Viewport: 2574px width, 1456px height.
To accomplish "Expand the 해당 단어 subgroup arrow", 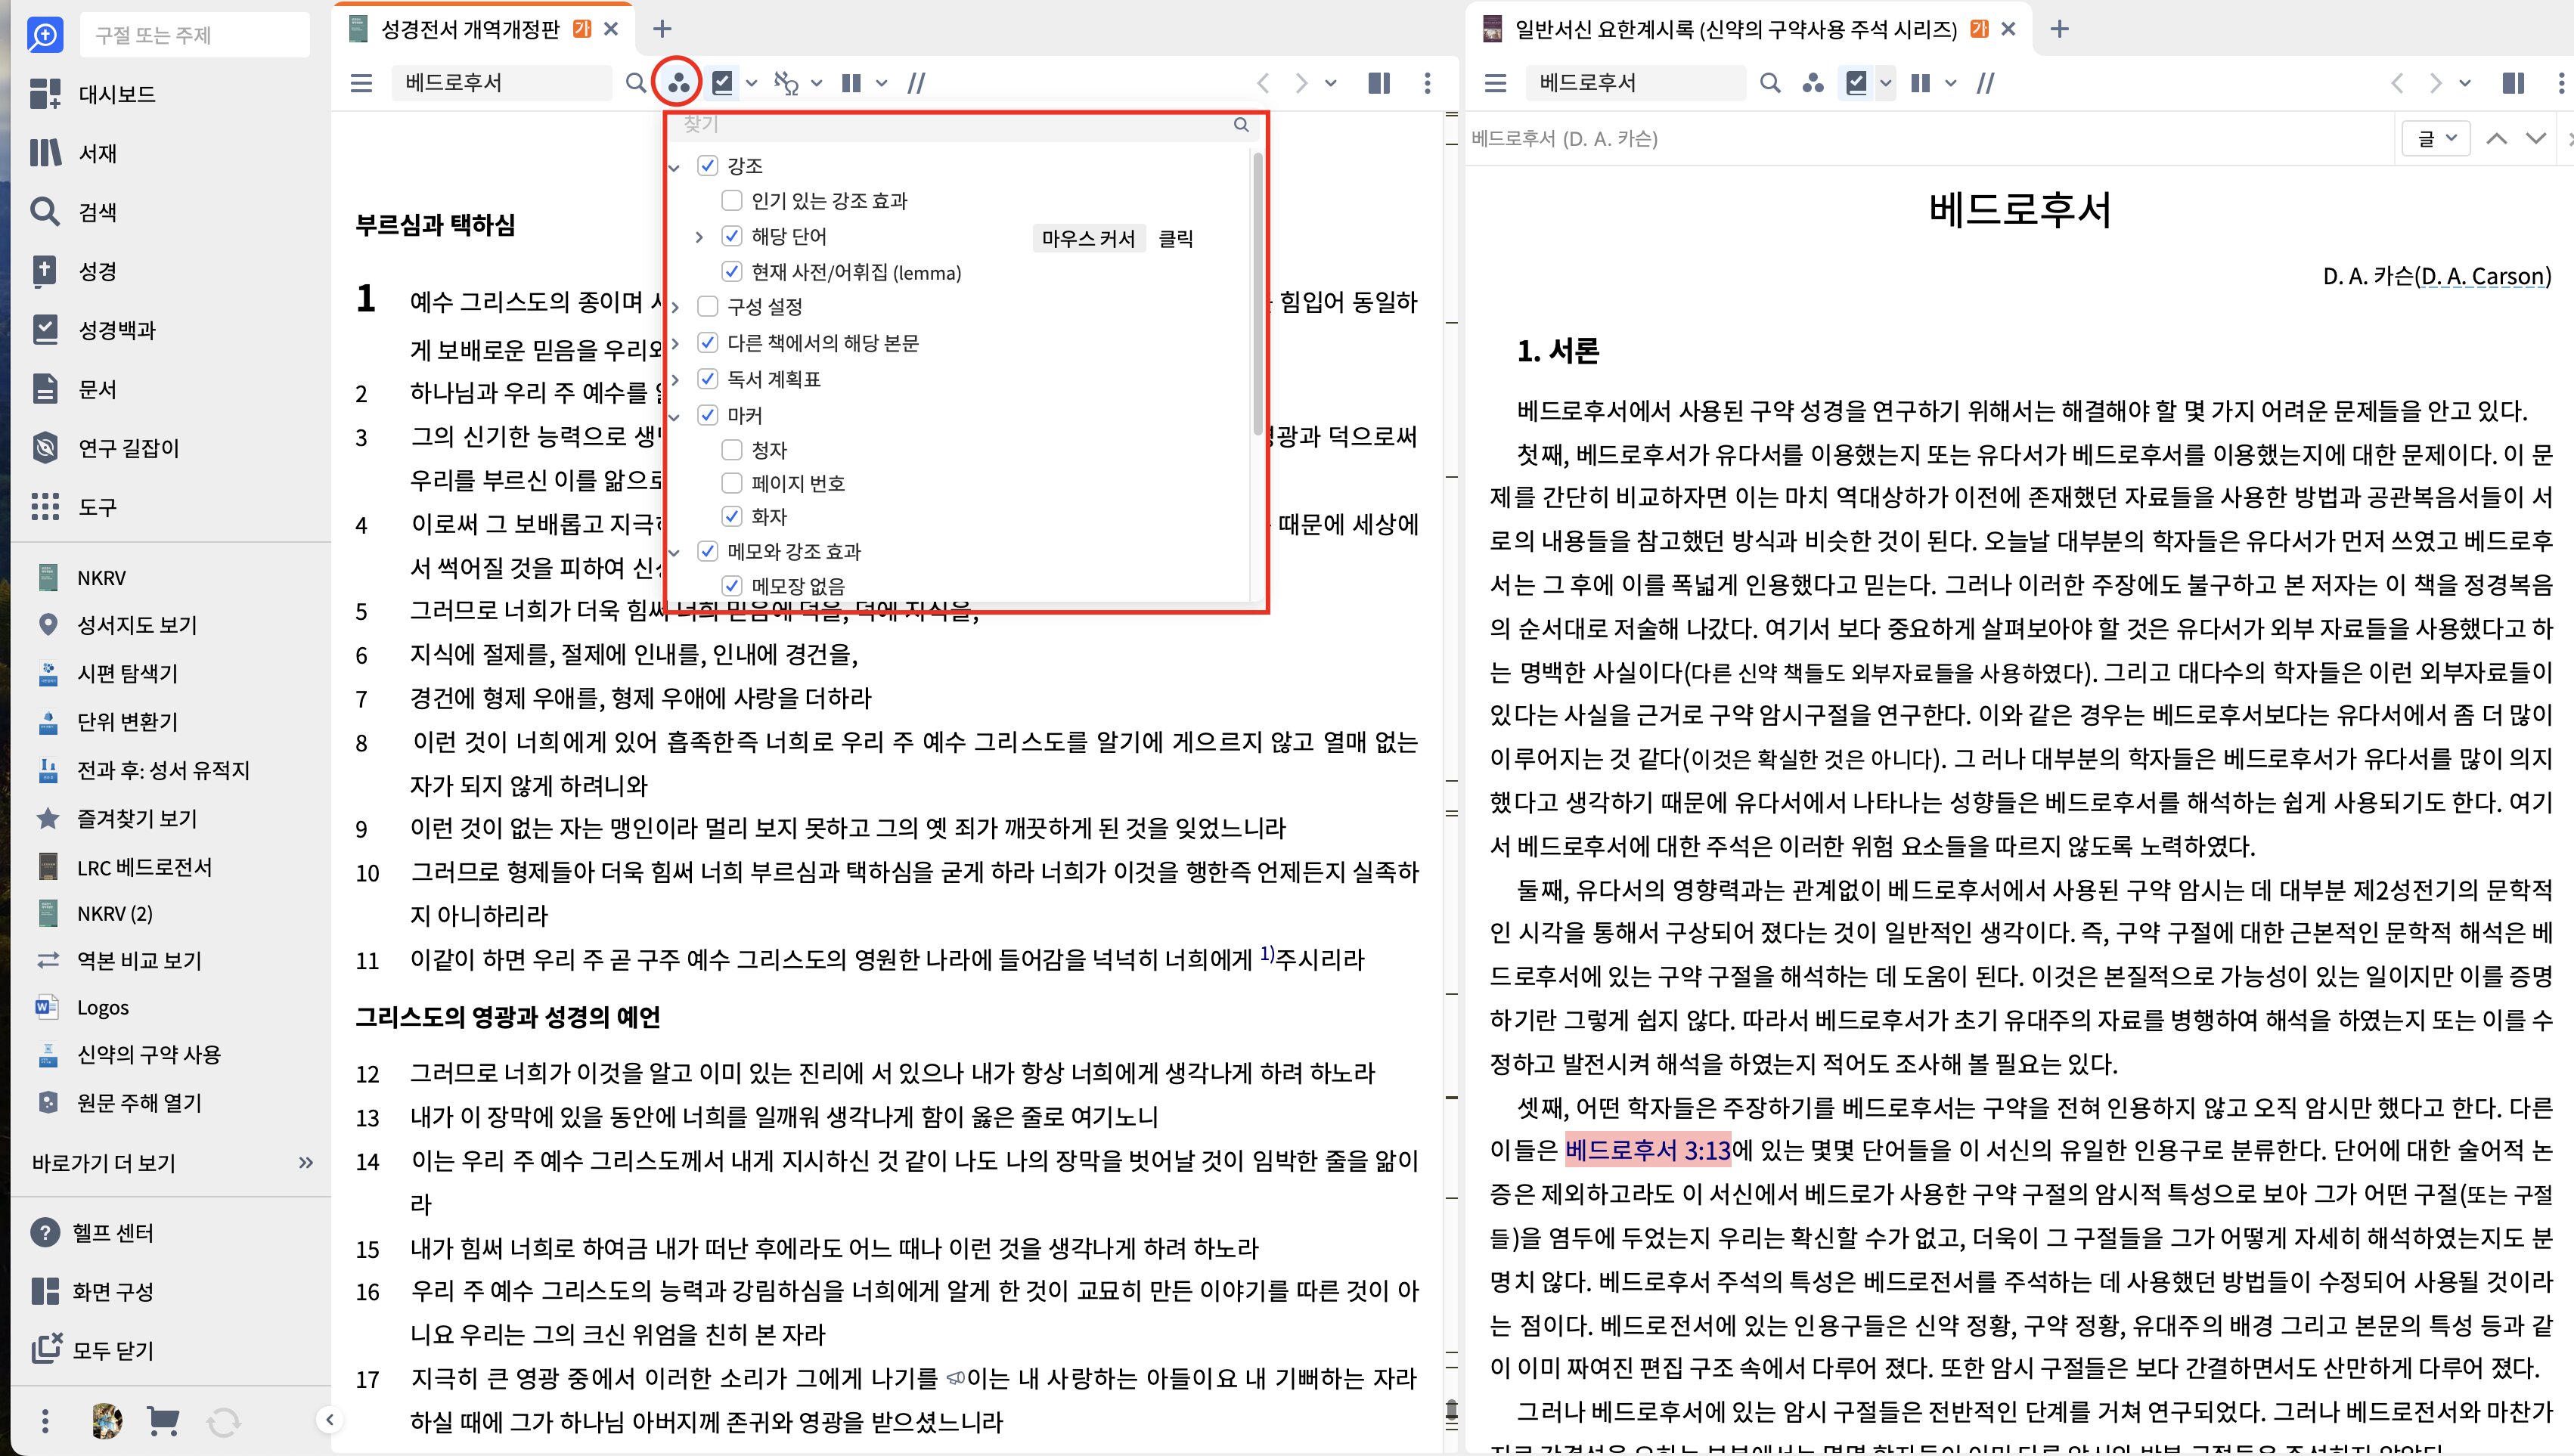I will pos(699,237).
